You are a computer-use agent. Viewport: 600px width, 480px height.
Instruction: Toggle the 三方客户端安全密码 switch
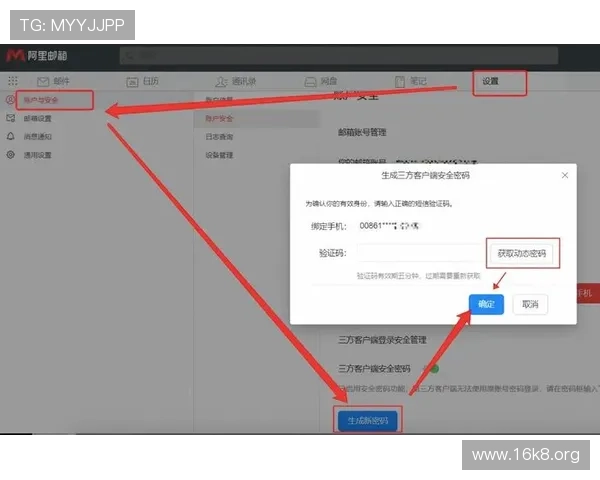coord(431,369)
